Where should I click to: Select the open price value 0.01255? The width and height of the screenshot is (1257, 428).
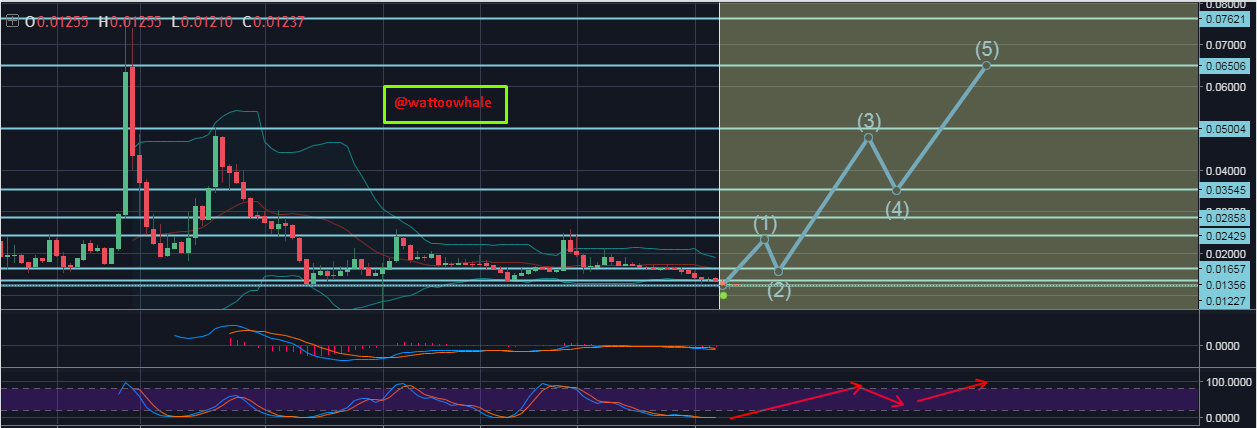coord(63,21)
